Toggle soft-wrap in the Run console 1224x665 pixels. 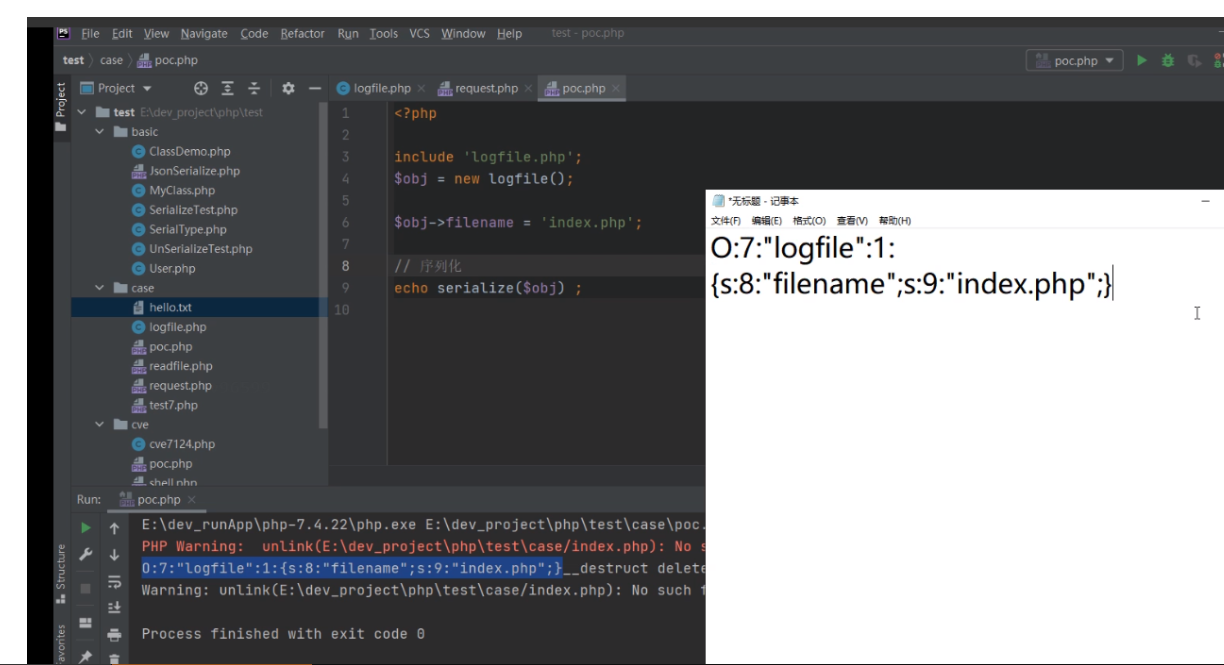point(114,582)
